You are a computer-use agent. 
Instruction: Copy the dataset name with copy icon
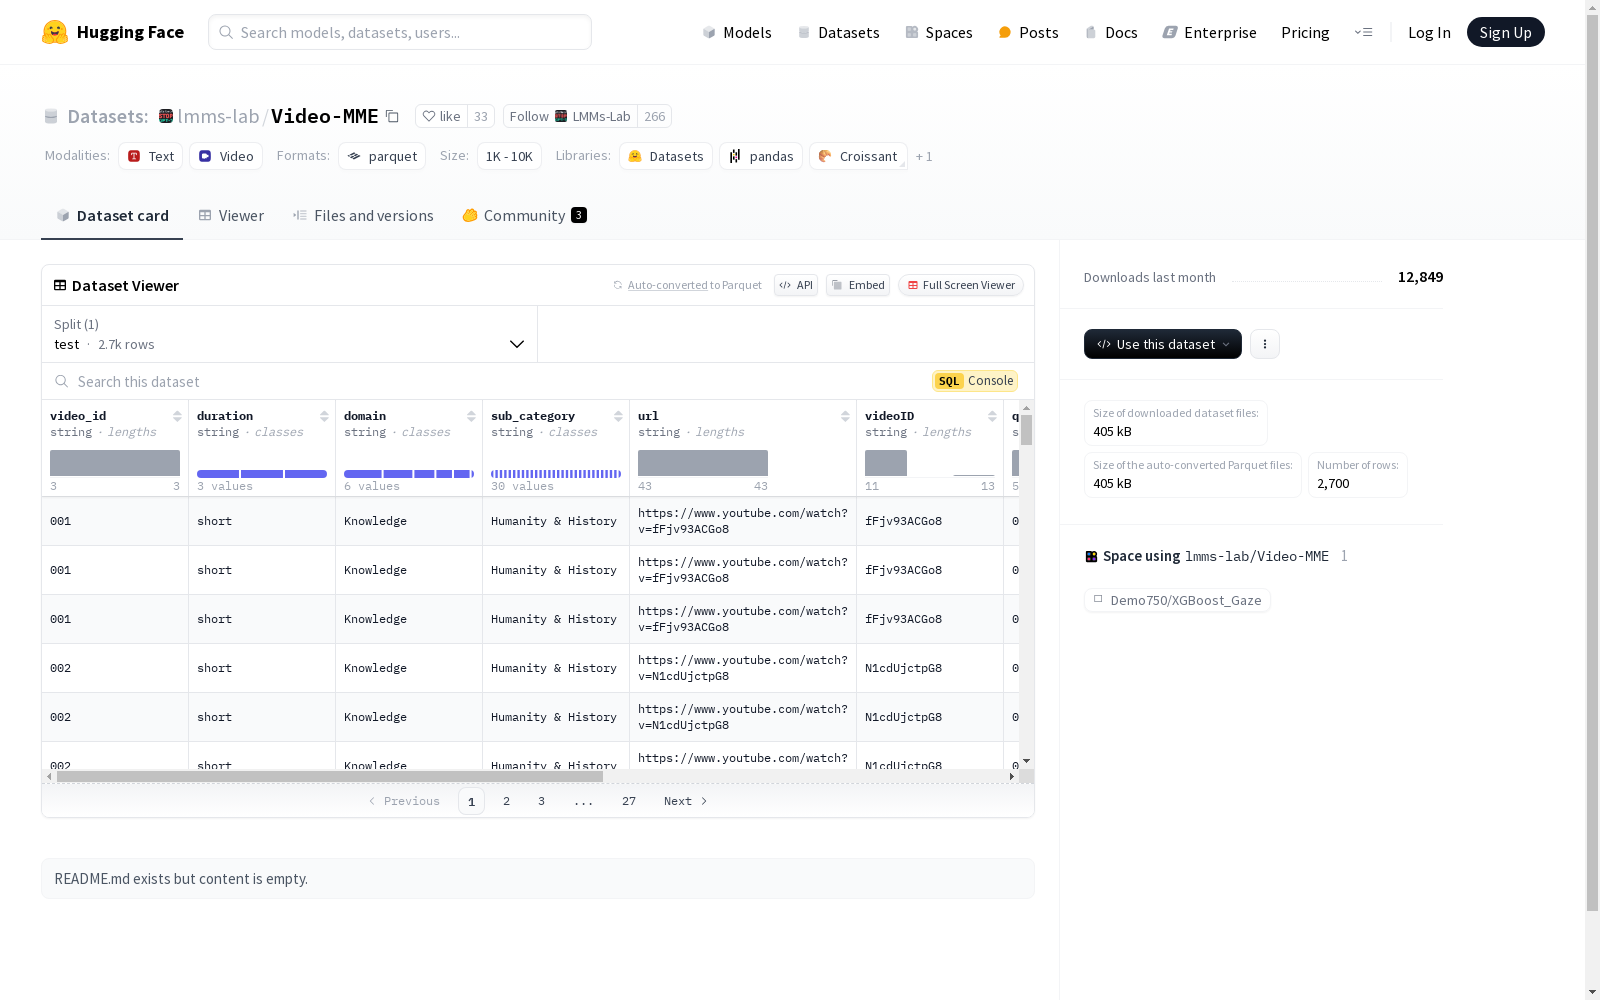tap(393, 117)
